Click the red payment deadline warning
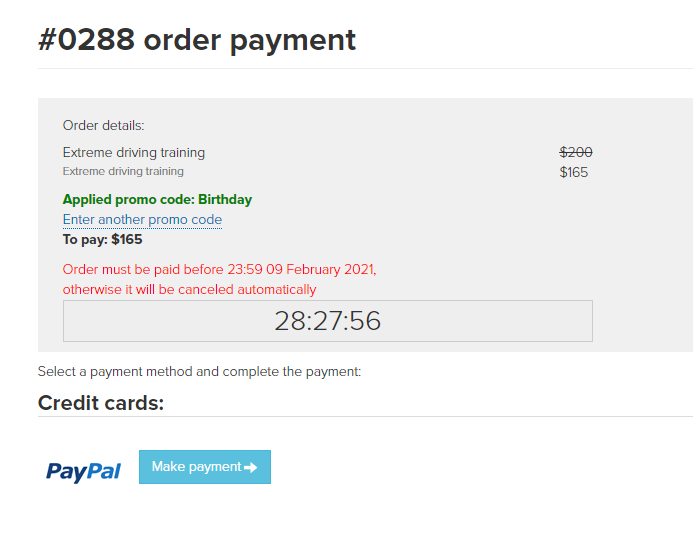This screenshot has width=693, height=533. click(x=220, y=279)
